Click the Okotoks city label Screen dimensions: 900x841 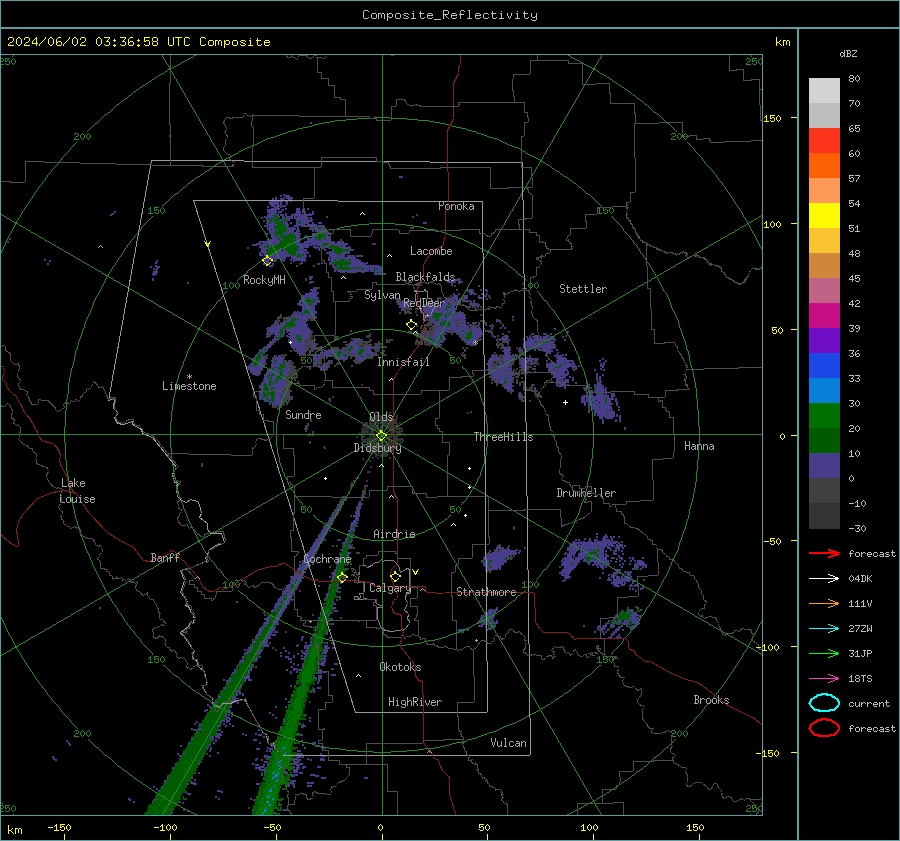pos(401,667)
